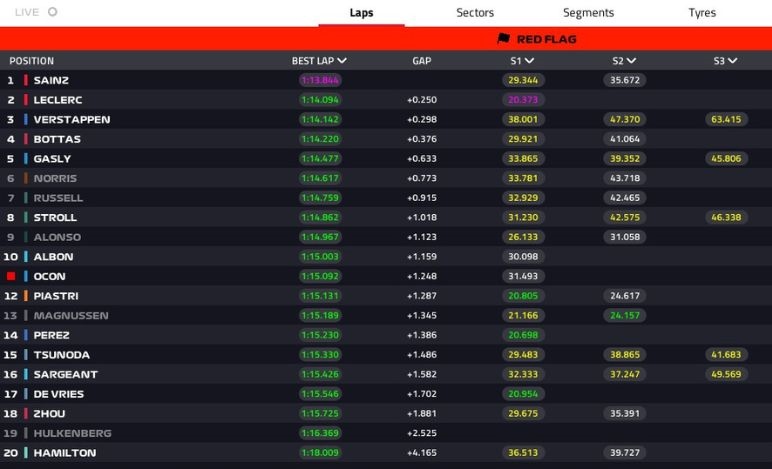The image size is (772, 469).
Task: Select driver name VERSTAPPEN
Action: pyautogui.click(x=72, y=119)
